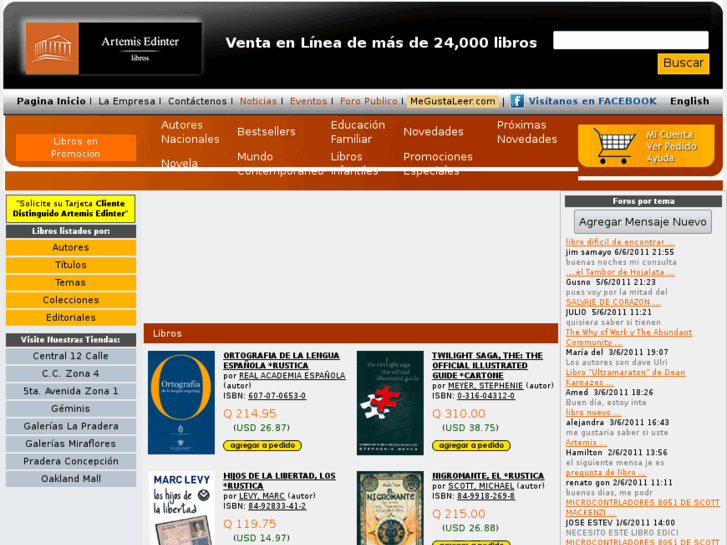Open author SCOTT, MICHAEL link

click(481, 486)
